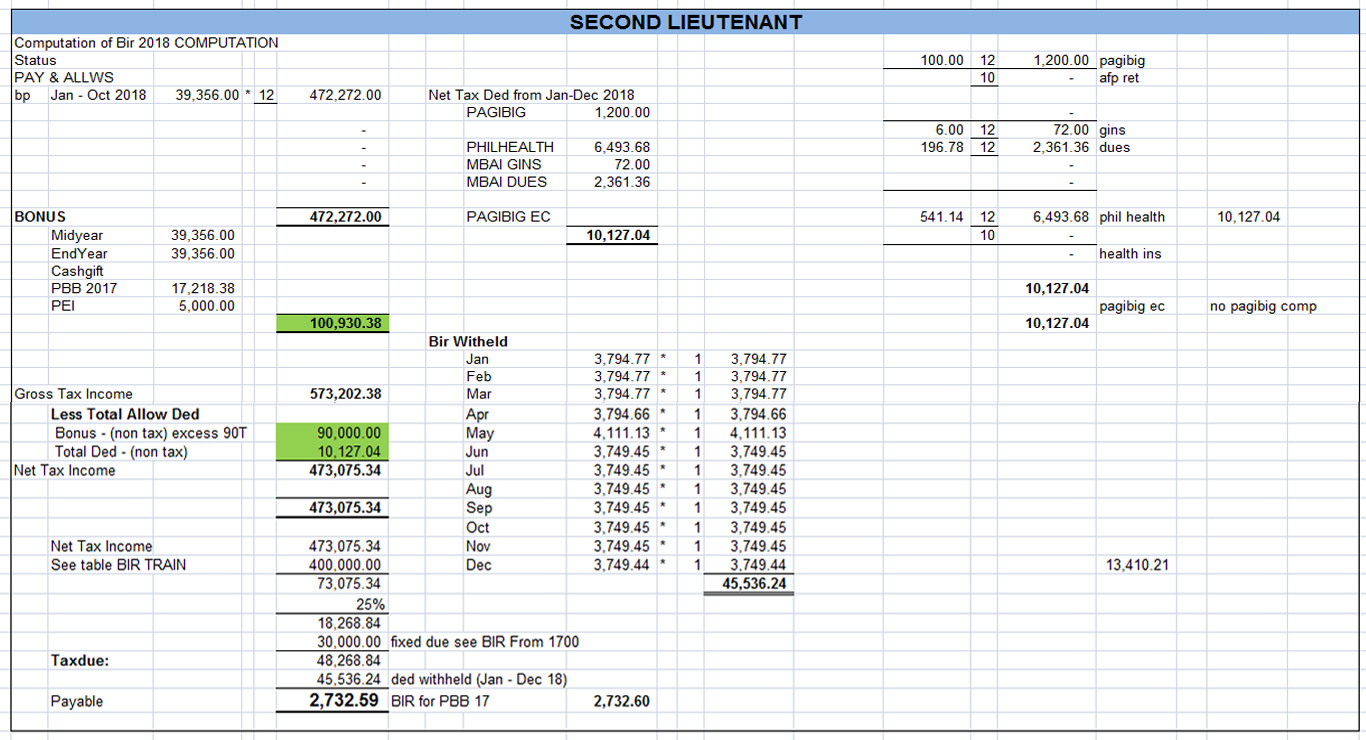Click the Gross Tax Income value 573,202.38
The height and width of the screenshot is (740, 1366).
tap(346, 394)
